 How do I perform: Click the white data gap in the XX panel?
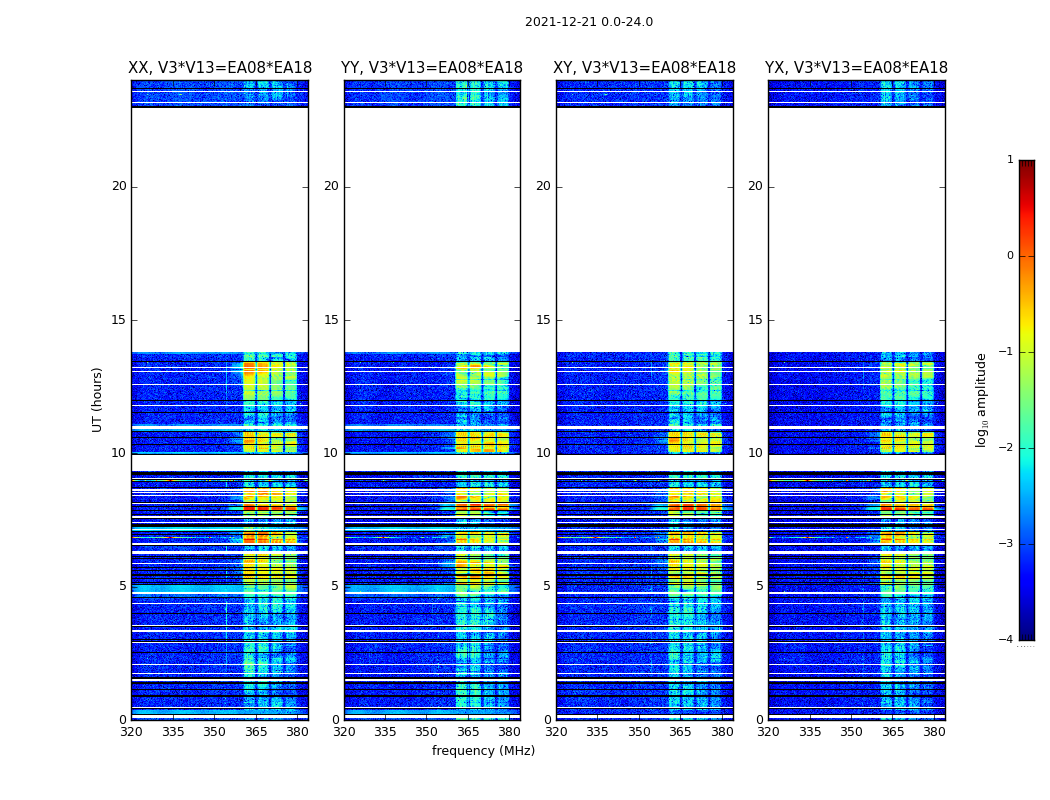click(220, 229)
